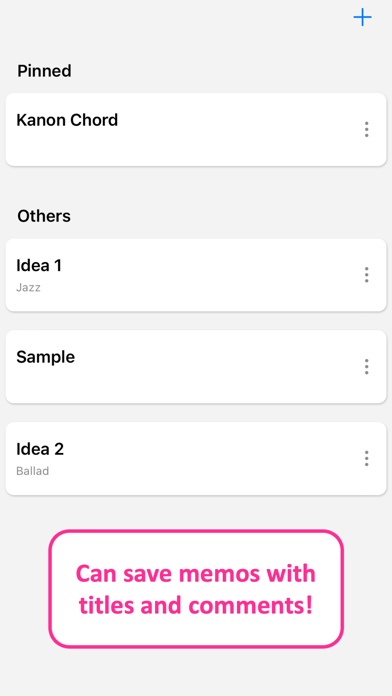Open the three-dot menu for Idea 1
392x696 pixels.
366,275
